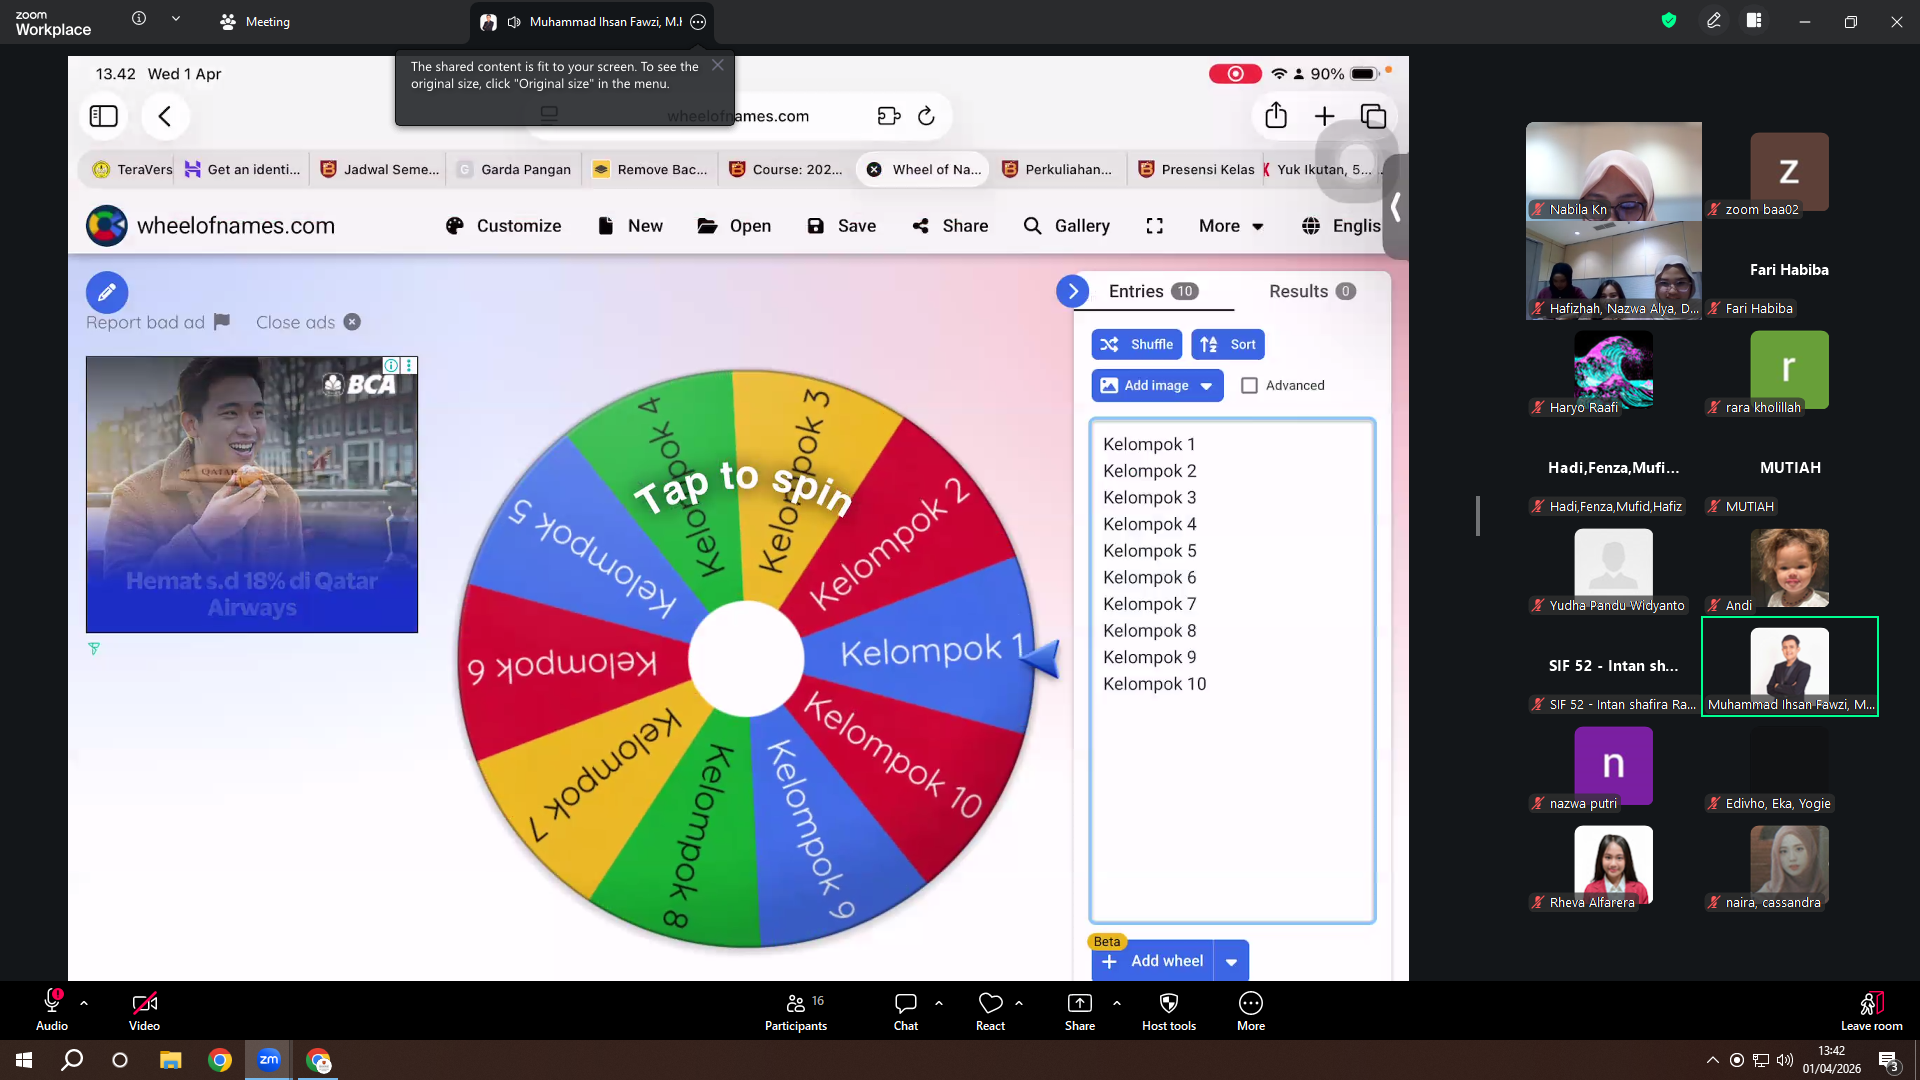Click the blue pencil edit button

(107, 293)
